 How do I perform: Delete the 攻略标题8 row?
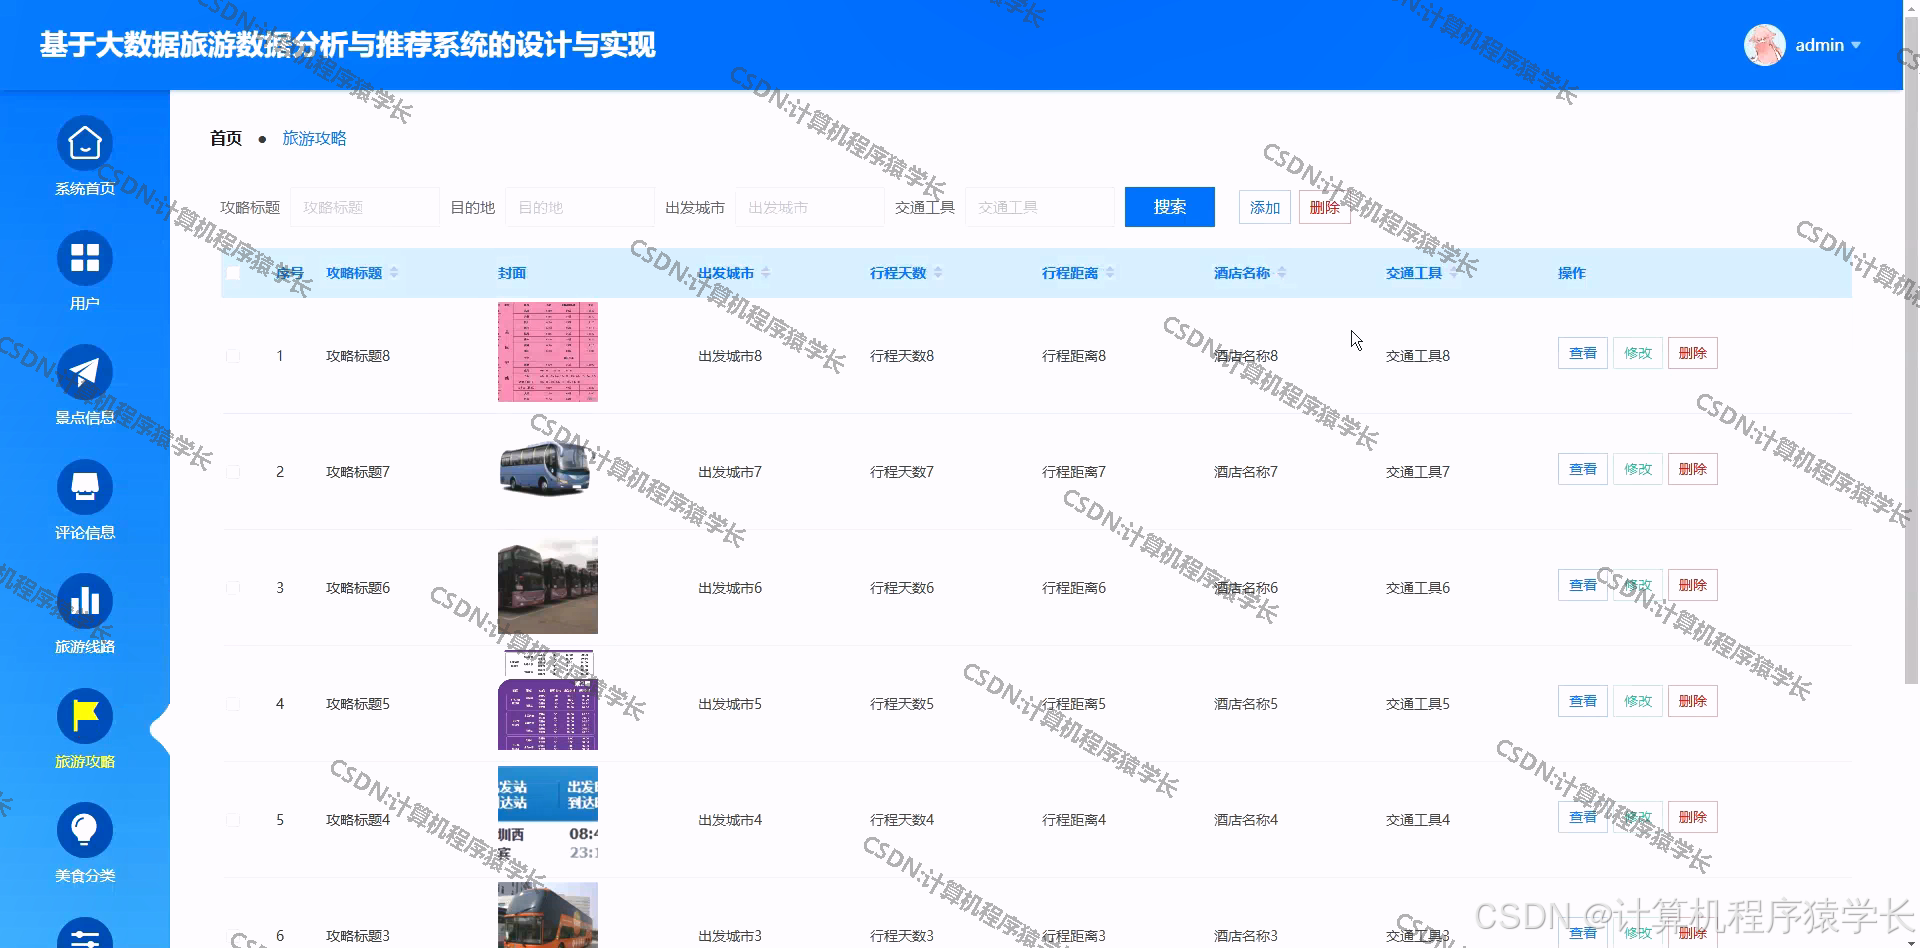(x=1693, y=353)
